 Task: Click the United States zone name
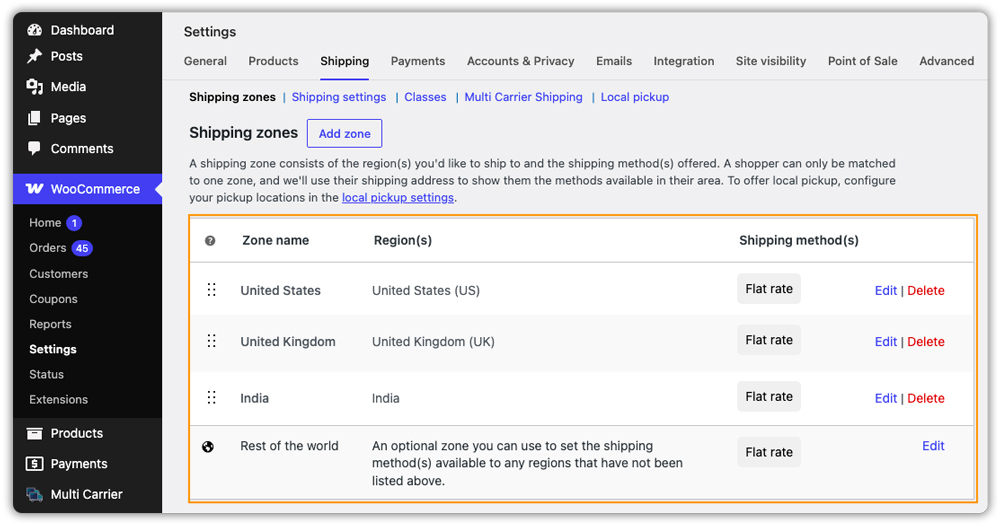[281, 290]
